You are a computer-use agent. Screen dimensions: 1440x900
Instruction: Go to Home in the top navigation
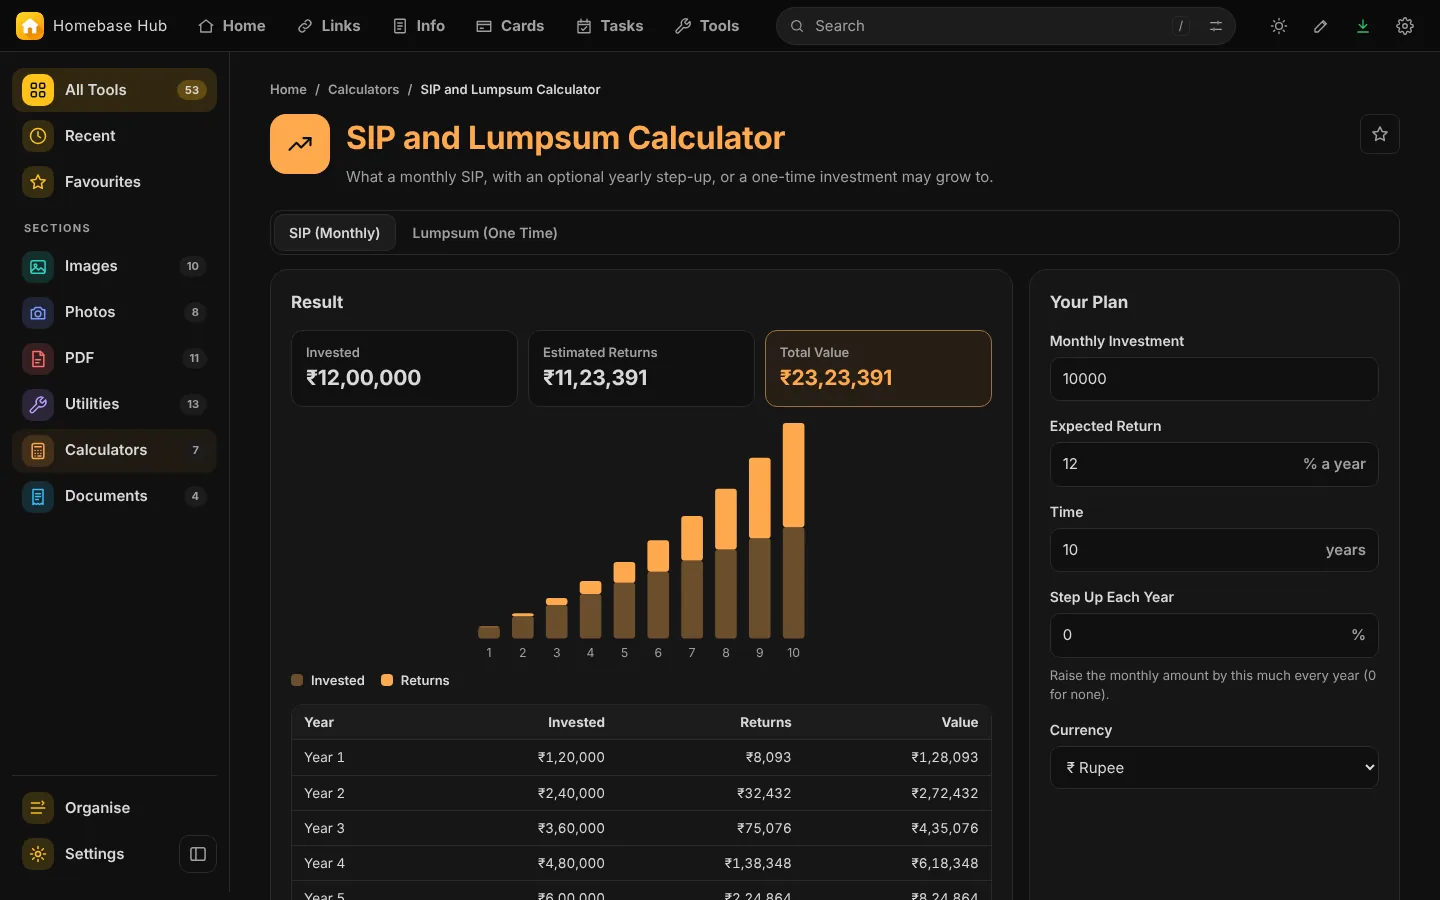click(232, 26)
